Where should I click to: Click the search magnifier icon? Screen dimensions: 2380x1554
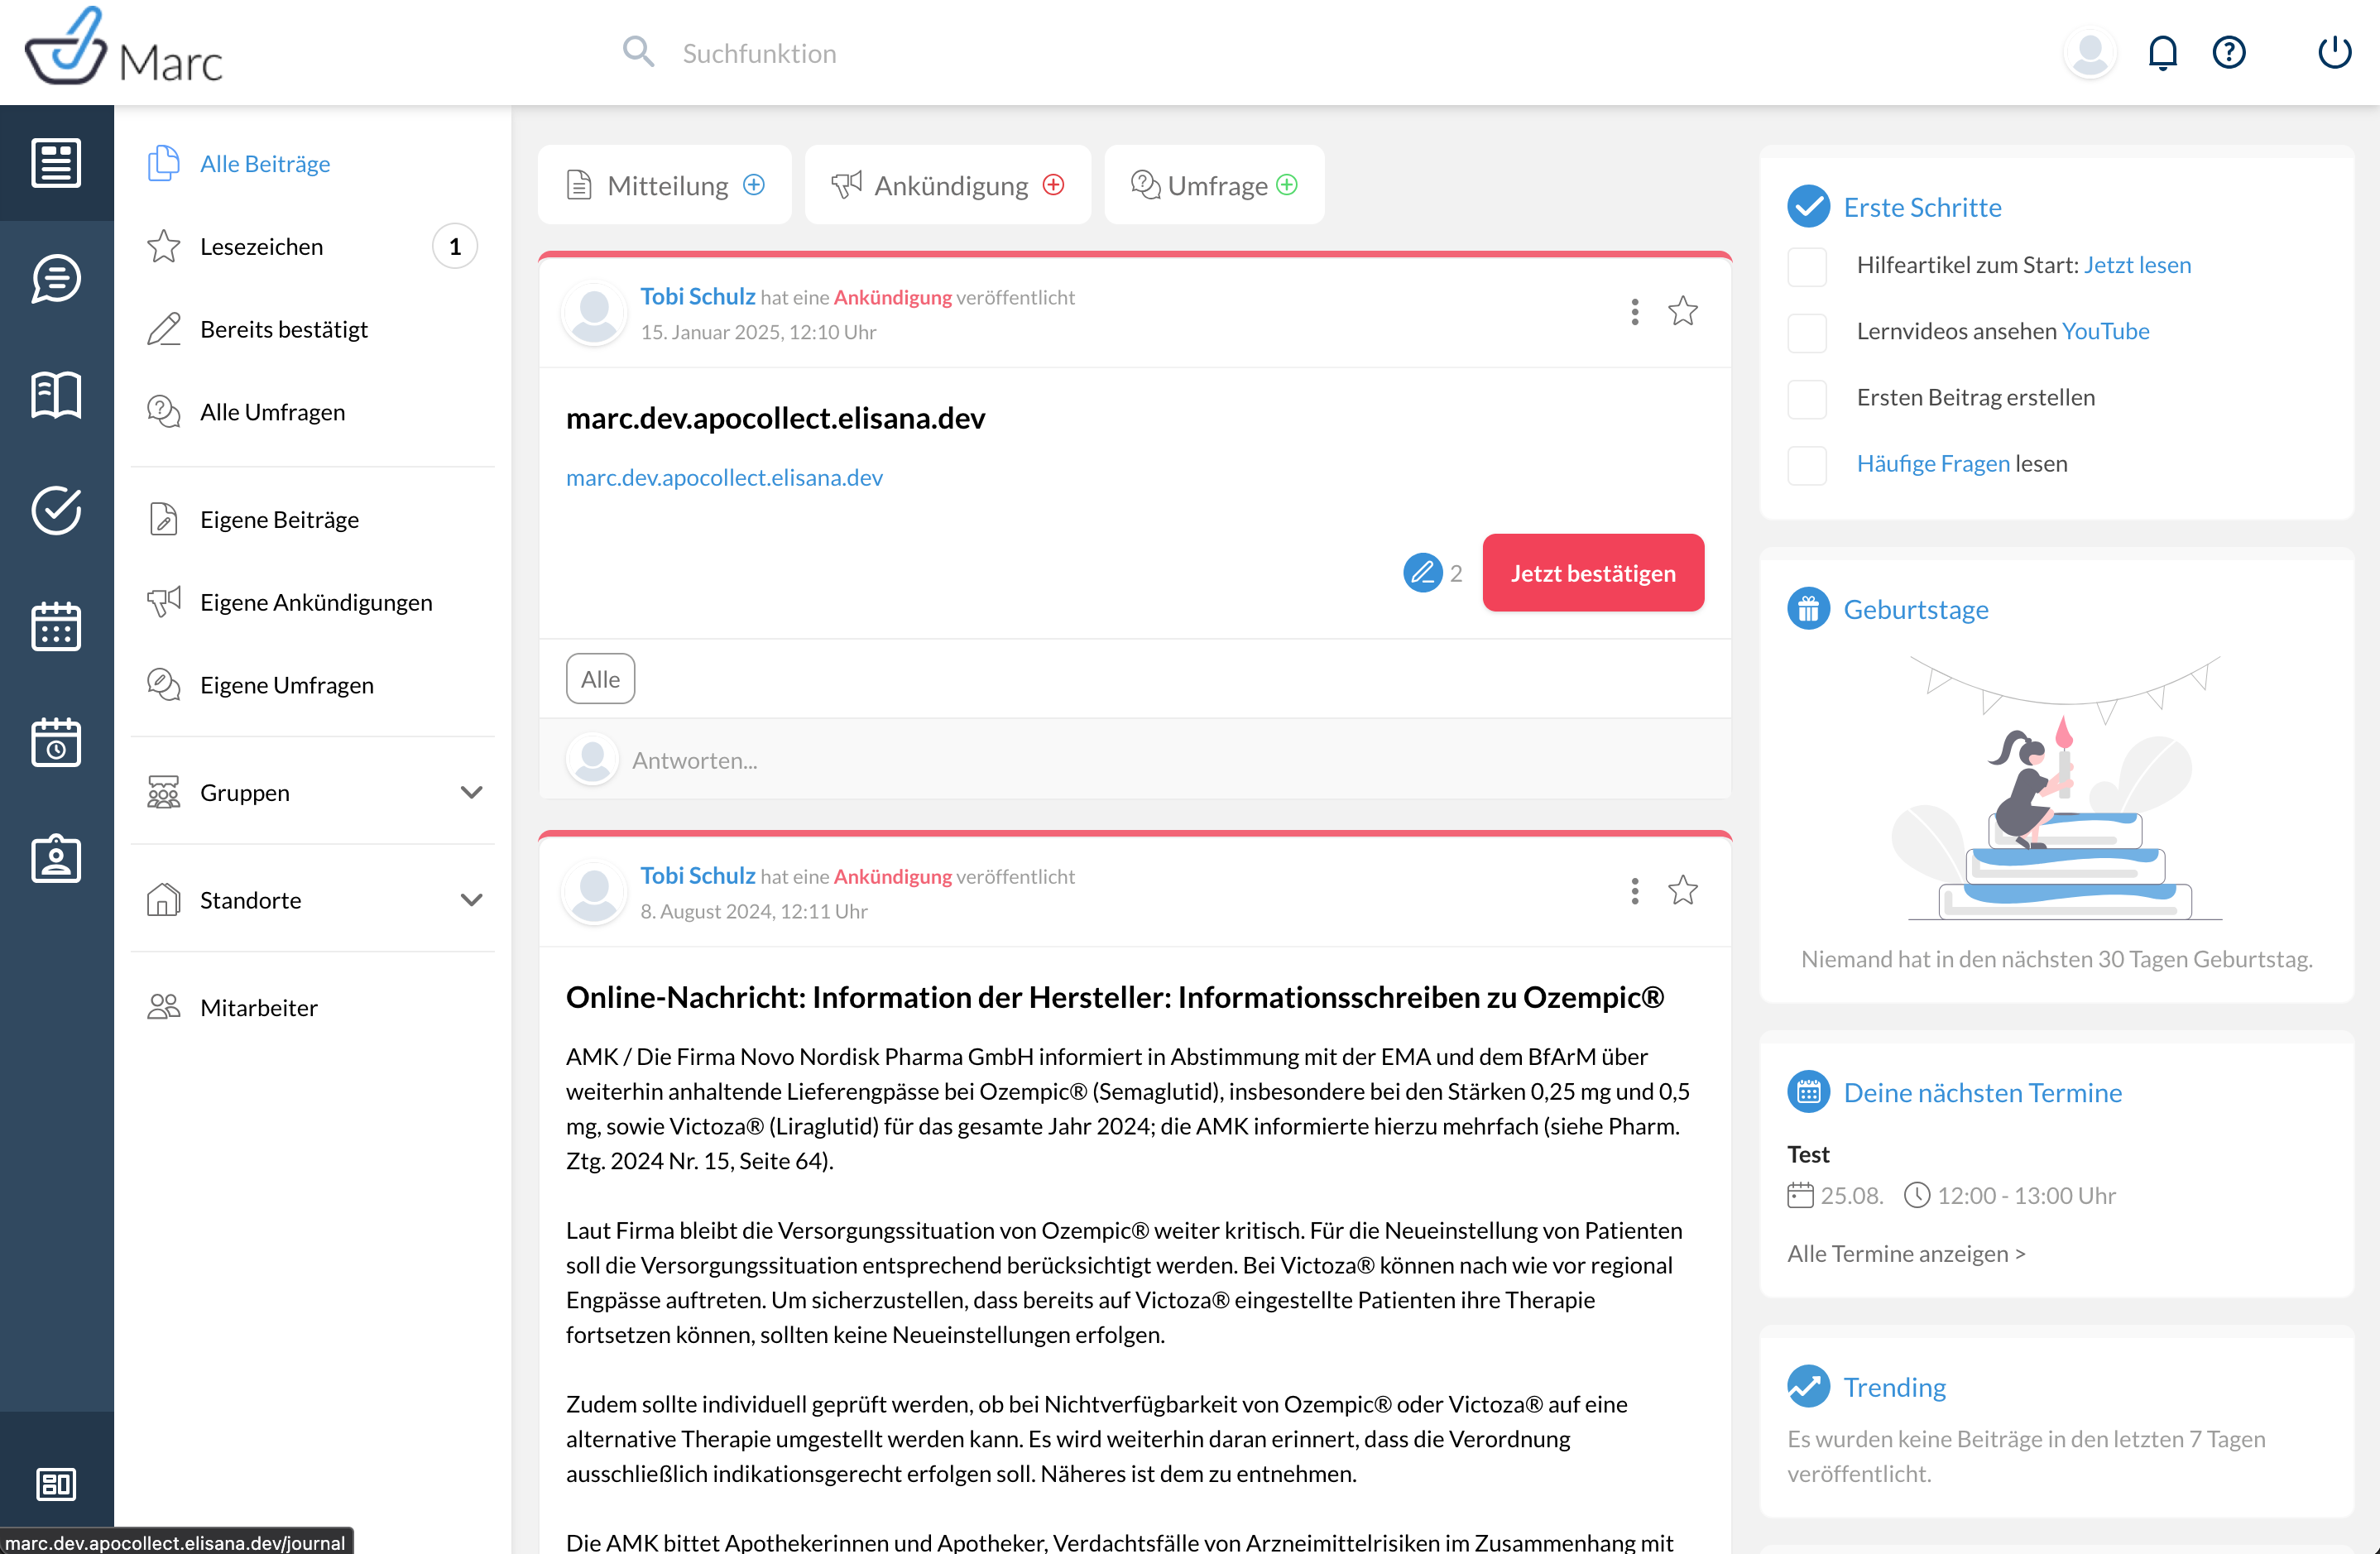[x=638, y=52]
